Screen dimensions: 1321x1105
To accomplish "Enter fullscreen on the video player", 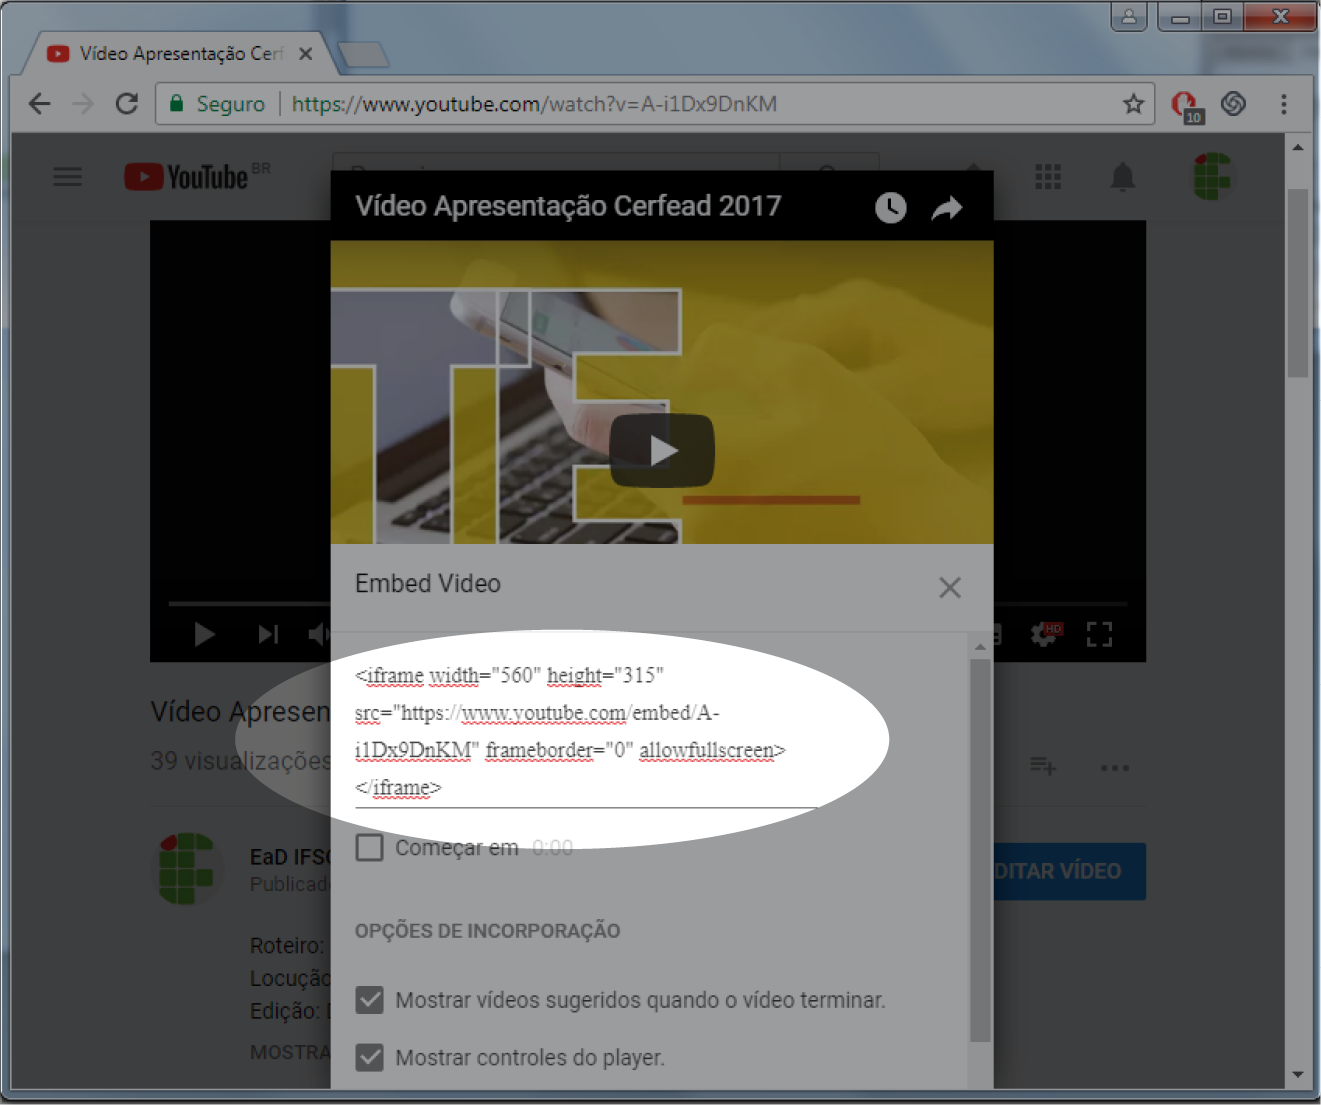I will (1099, 634).
